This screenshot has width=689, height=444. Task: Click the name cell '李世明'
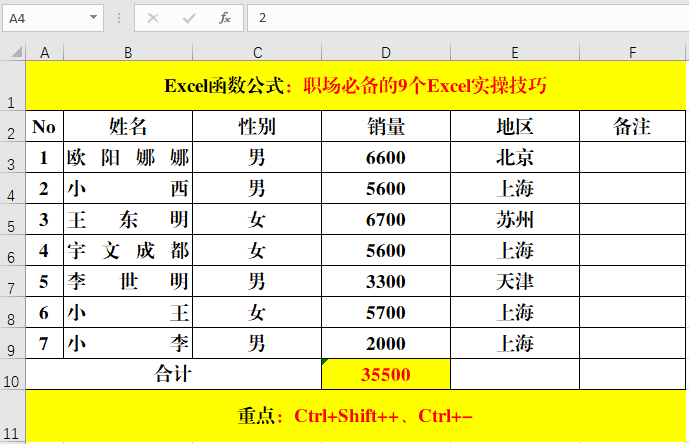128,281
